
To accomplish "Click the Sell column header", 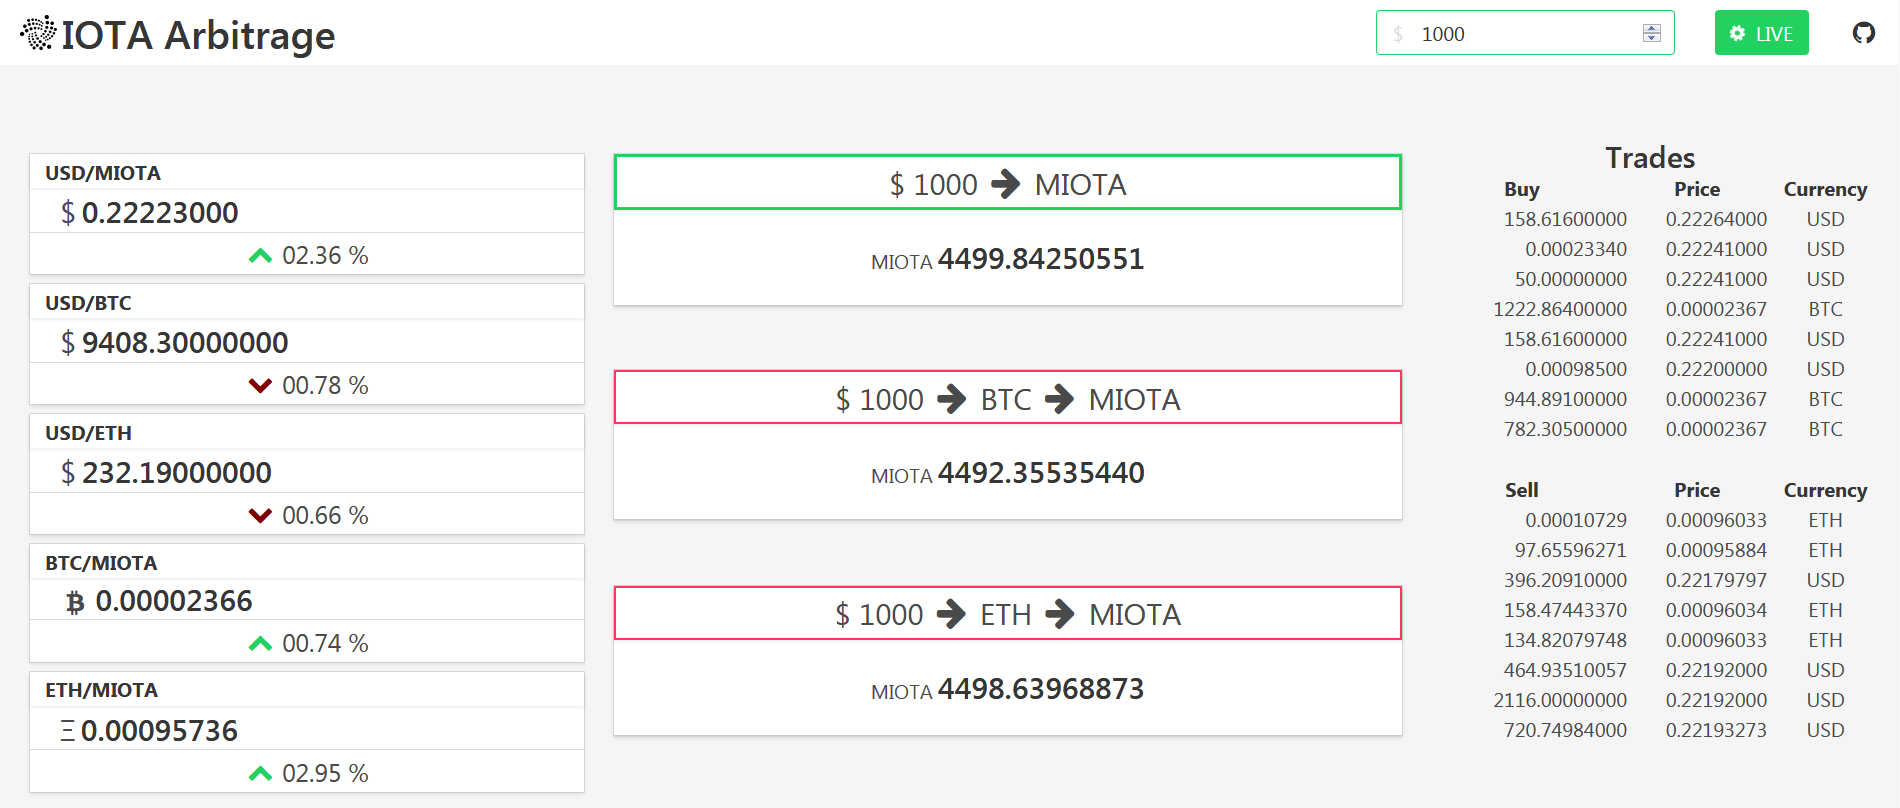I will point(1522,490).
